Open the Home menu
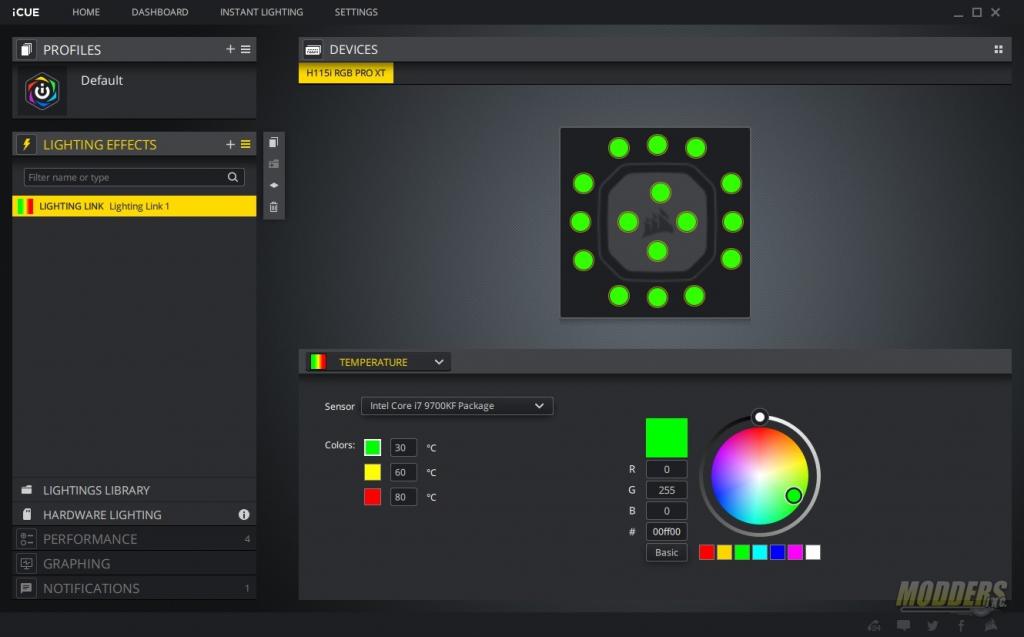Viewport: 1024px width, 637px height. click(x=86, y=12)
